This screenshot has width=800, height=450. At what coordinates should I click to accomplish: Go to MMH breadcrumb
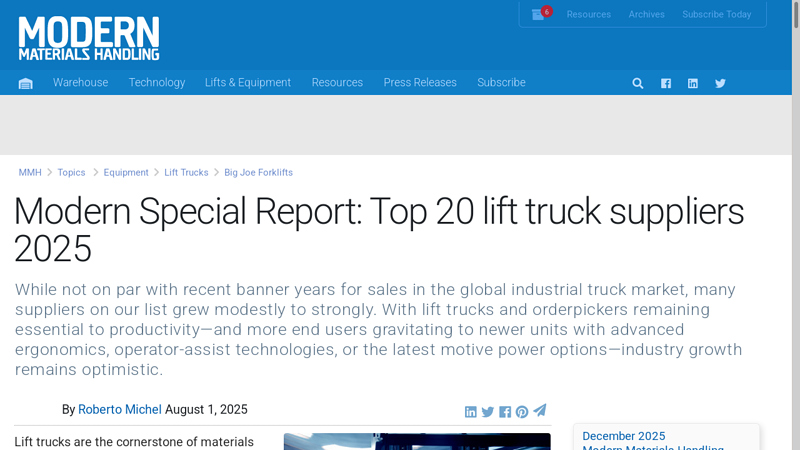30,172
